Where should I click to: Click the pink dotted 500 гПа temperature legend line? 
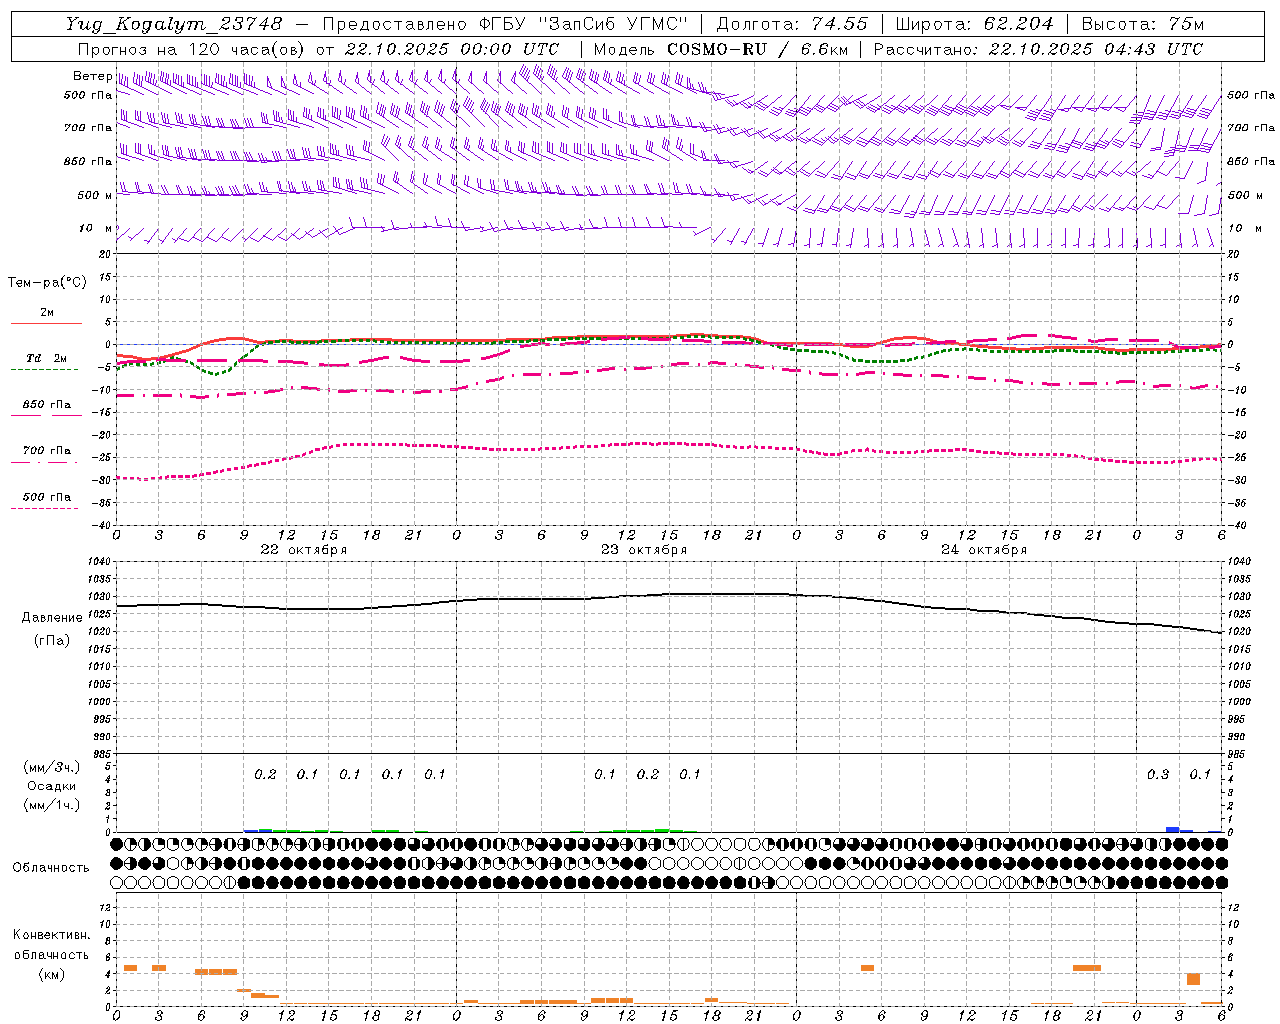pyautogui.click(x=44, y=508)
